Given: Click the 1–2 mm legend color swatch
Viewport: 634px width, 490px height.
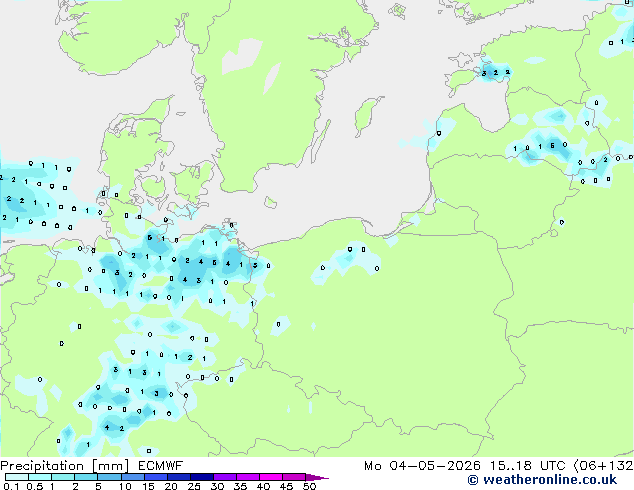Looking at the screenshot, I should 63,477.
